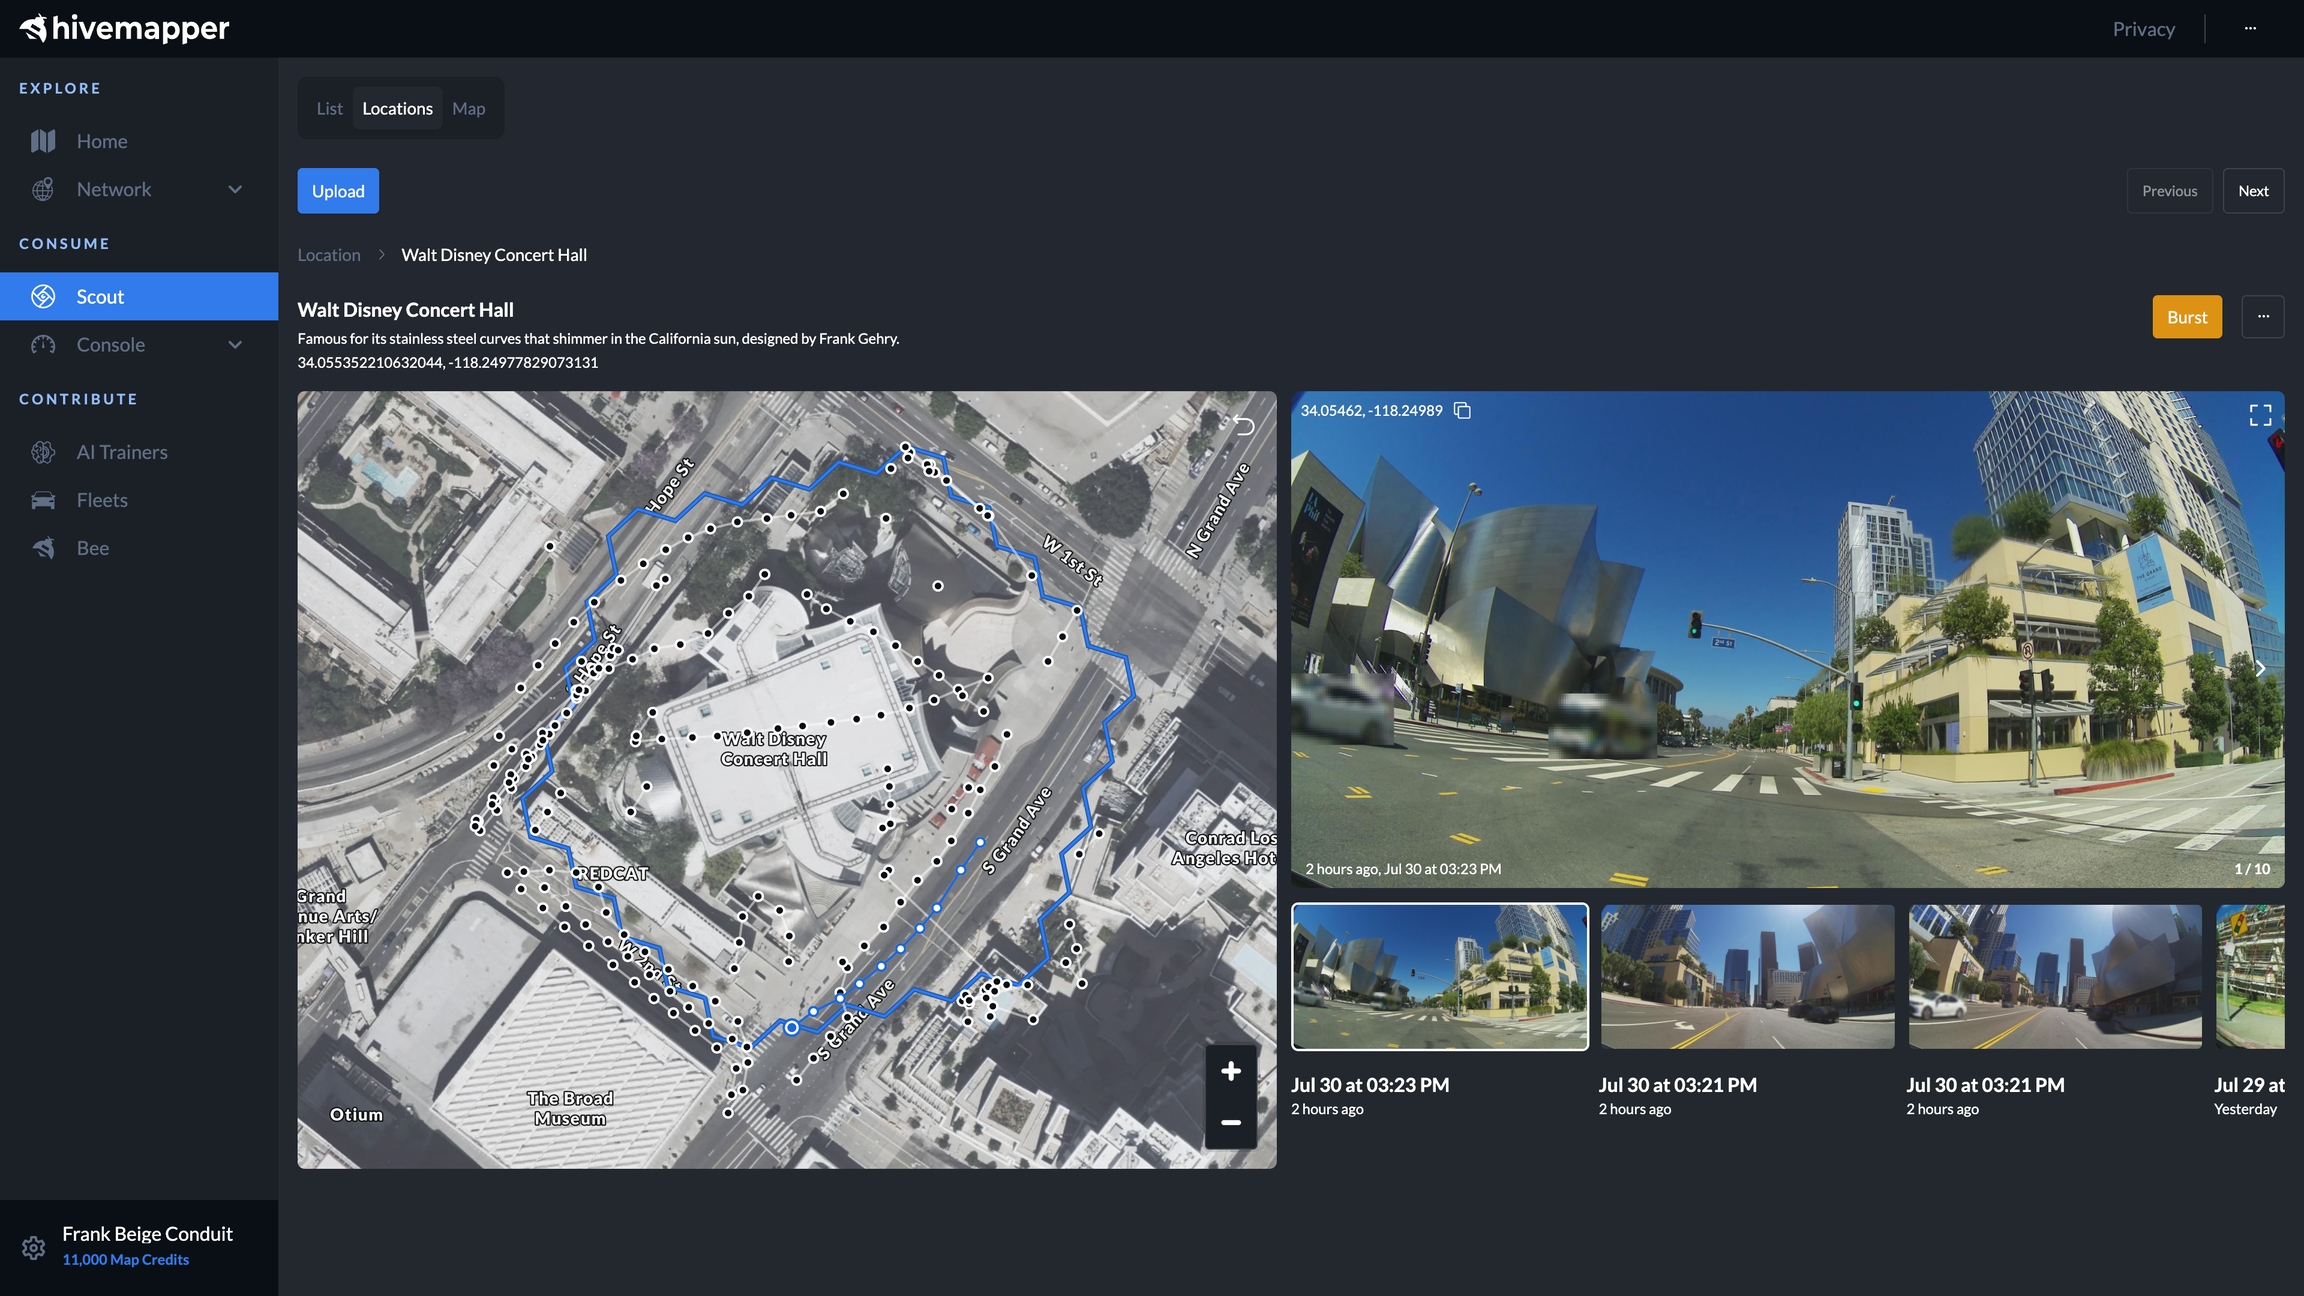Copy coordinates 34.05462, -118.24989
This screenshot has height=1296, width=2304.
click(x=1462, y=411)
